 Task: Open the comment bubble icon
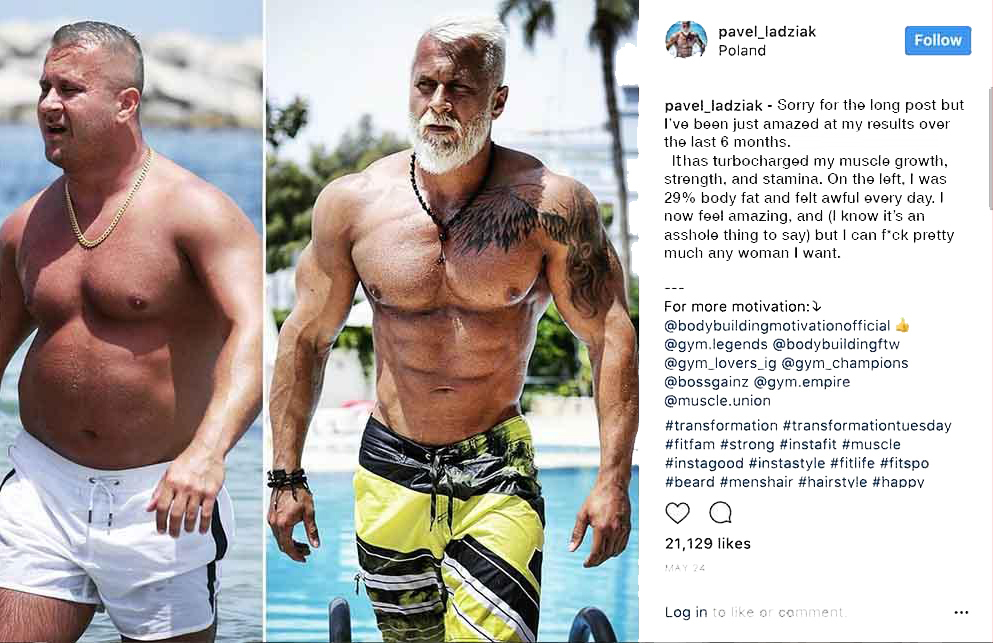pos(721,512)
